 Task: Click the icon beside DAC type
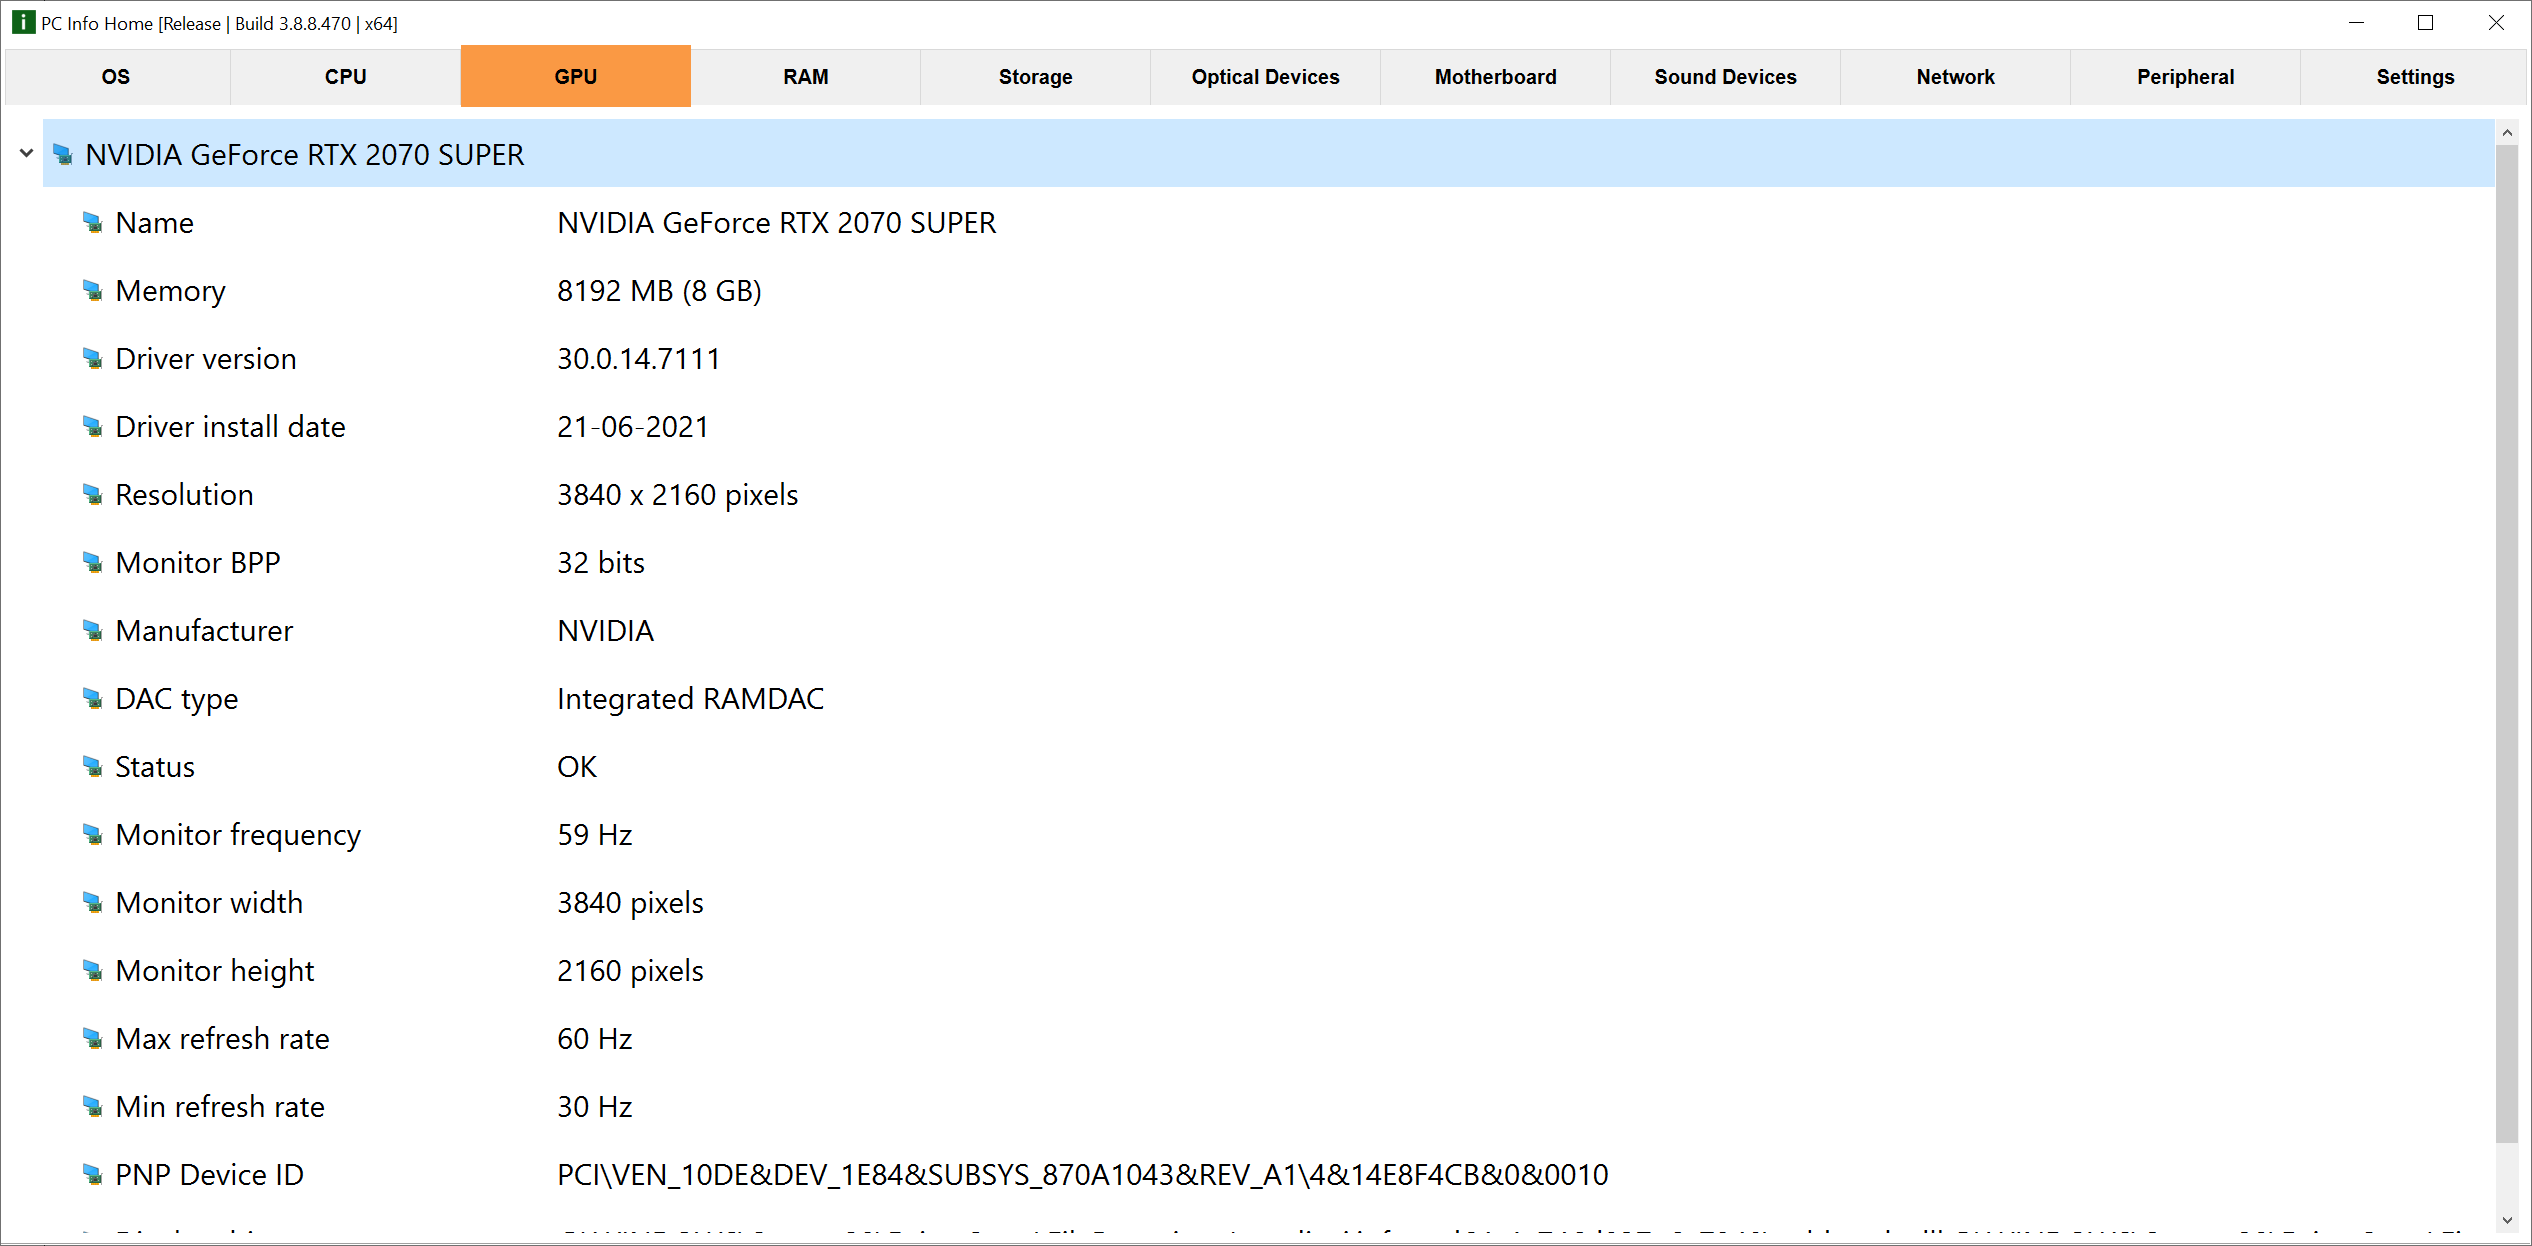tap(93, 699)
